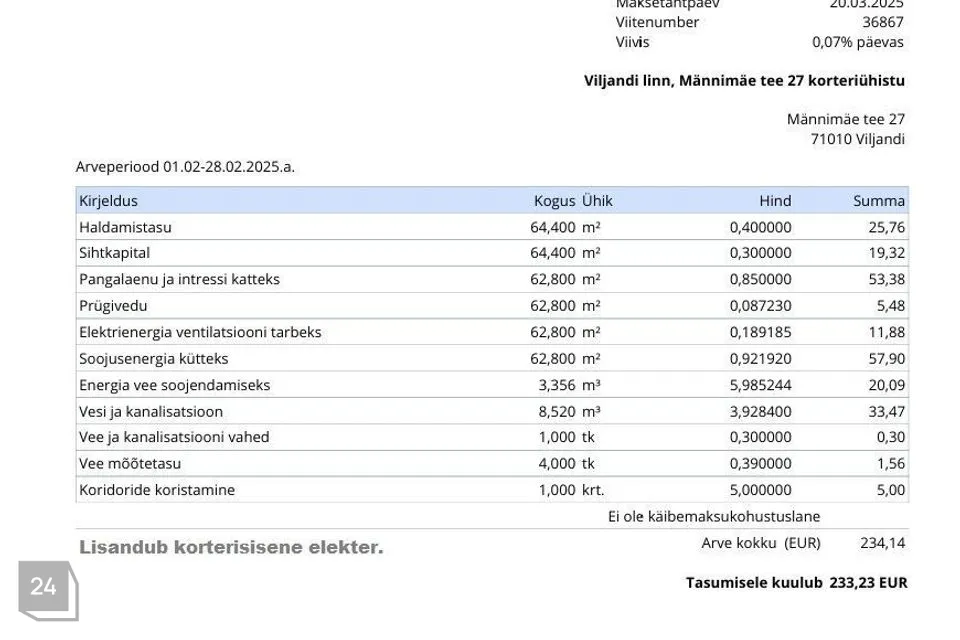Select the Prügivedu row label
The height and width of the screenshot is (640, 960).
pos(113,306)
